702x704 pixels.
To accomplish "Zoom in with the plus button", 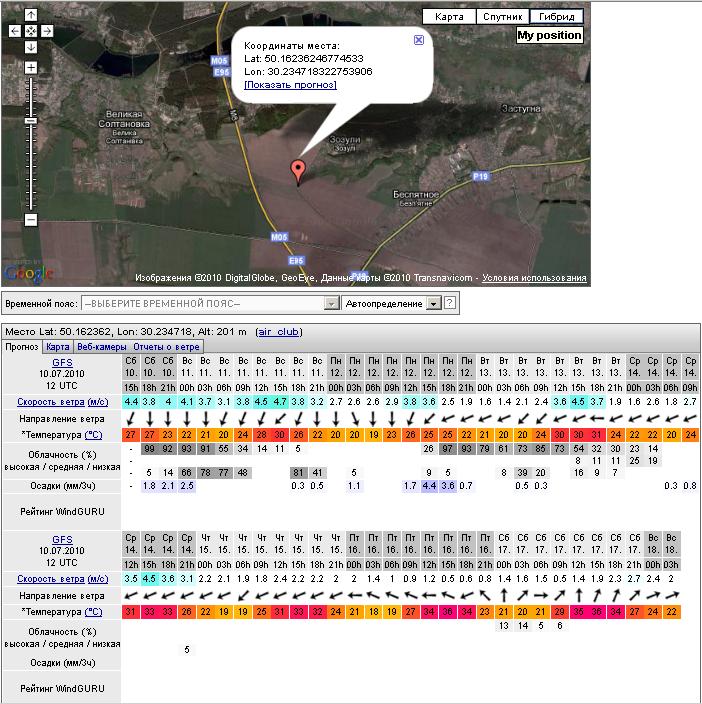I will [31, 67].
